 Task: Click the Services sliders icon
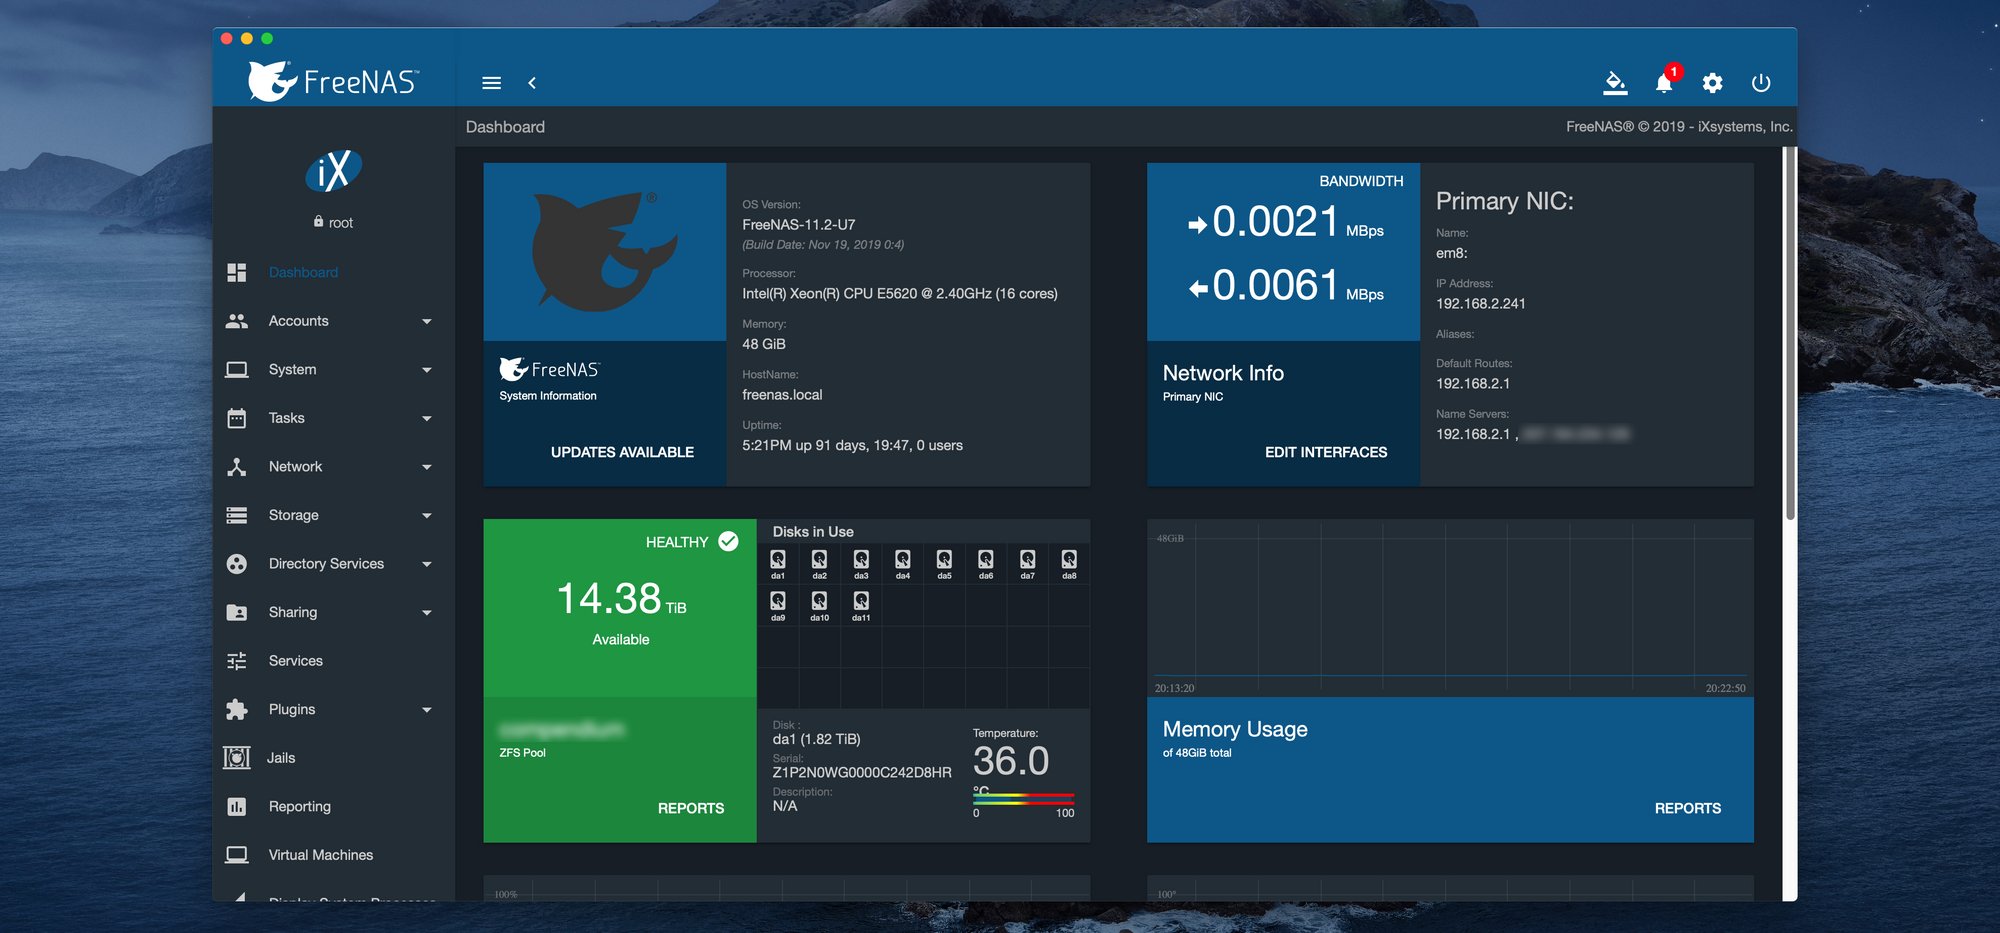(x=237, y=661)
